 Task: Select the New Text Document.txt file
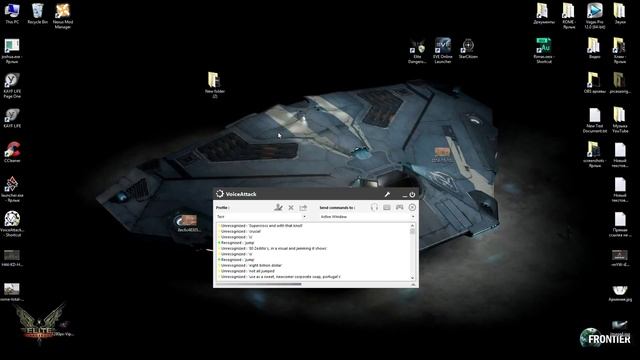pos(594,120)
